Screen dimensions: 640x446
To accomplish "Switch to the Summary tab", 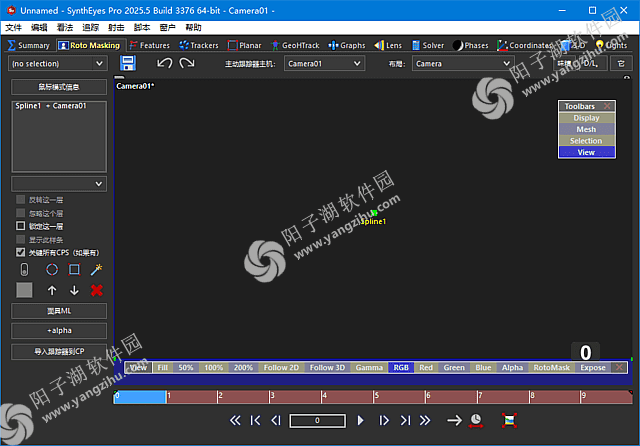I will (29, 45).
